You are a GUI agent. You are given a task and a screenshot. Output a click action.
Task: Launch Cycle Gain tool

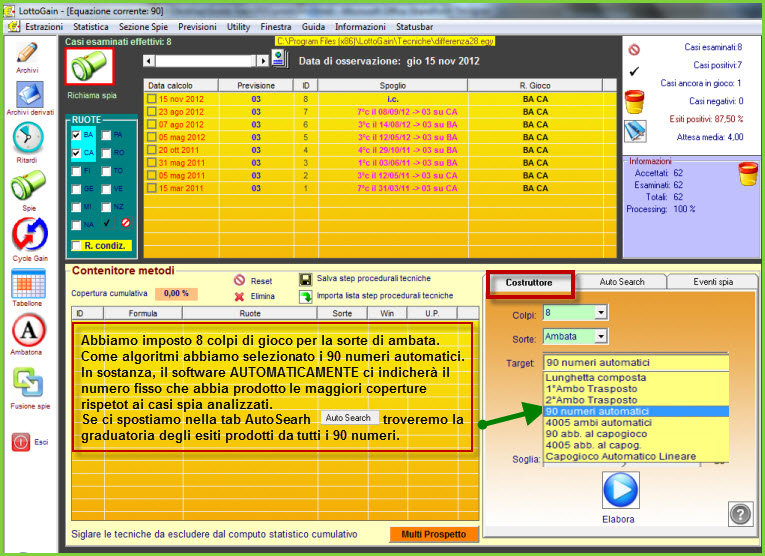click(30, 234)
